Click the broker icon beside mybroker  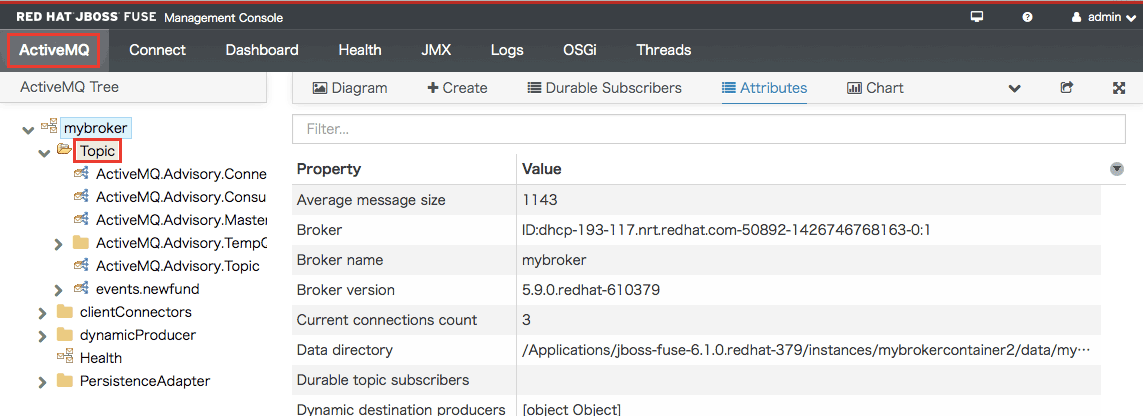(48, 127)
